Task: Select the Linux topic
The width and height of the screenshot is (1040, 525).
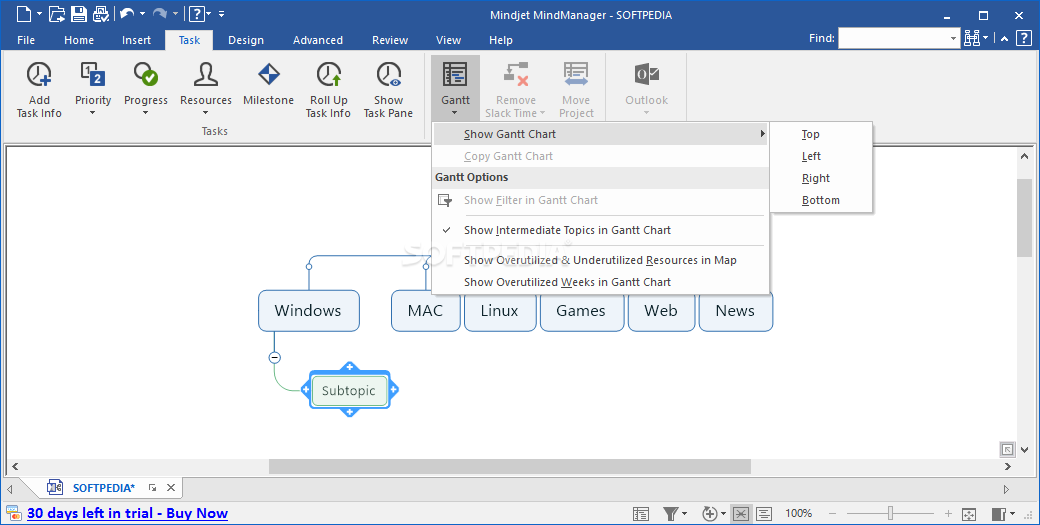Action: click(x=499, y=310)
